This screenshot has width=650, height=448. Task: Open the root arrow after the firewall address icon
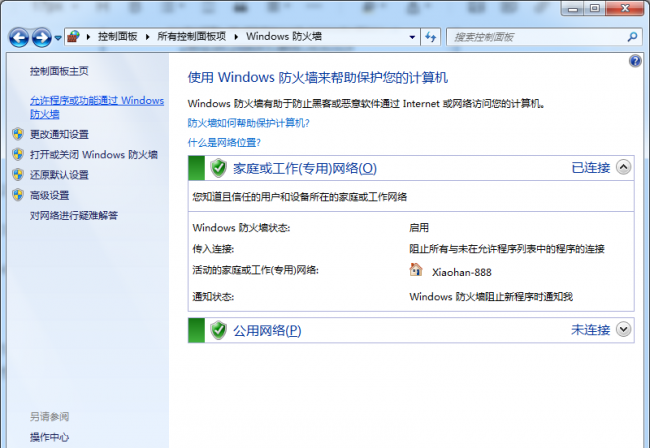click(x=88, y=37)
